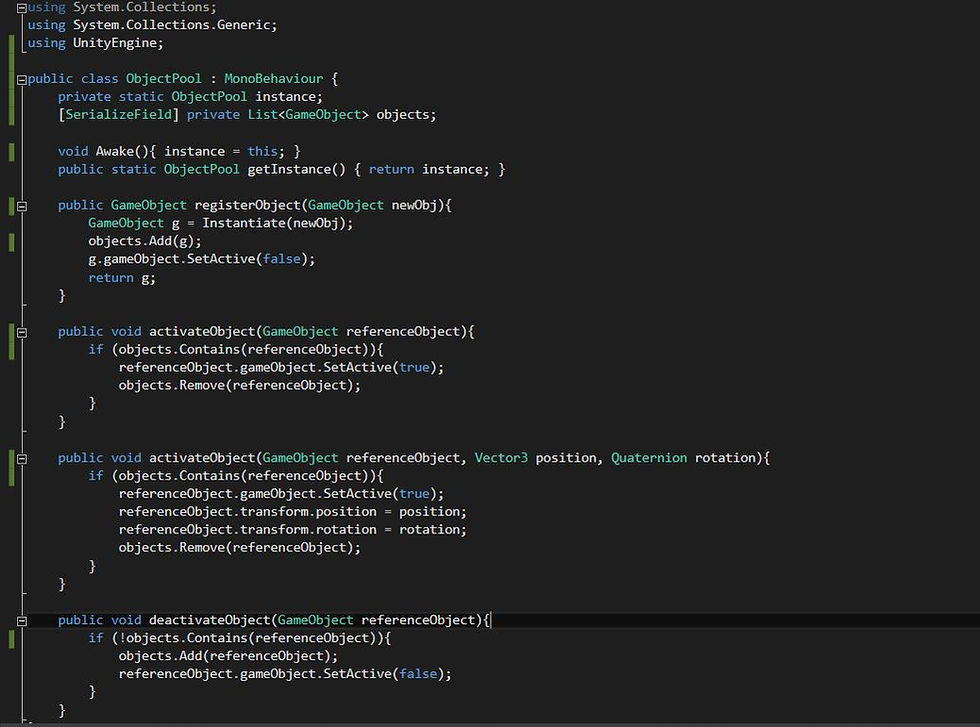Viewport: 980px width, 727px height.
Task: Collapse the single-parameter activateObject method
Action: click(22, 333)
